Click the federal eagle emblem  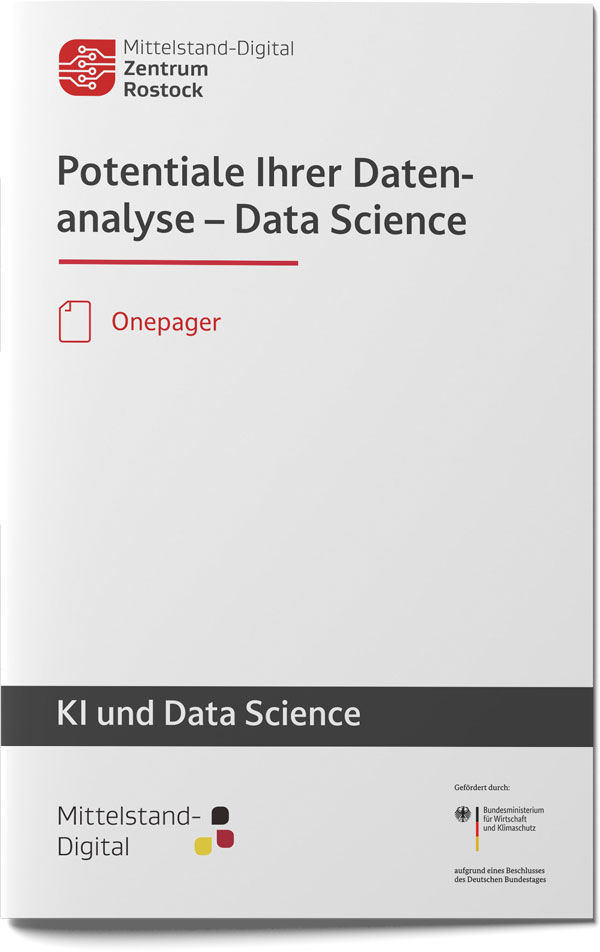tap(460, 815)
